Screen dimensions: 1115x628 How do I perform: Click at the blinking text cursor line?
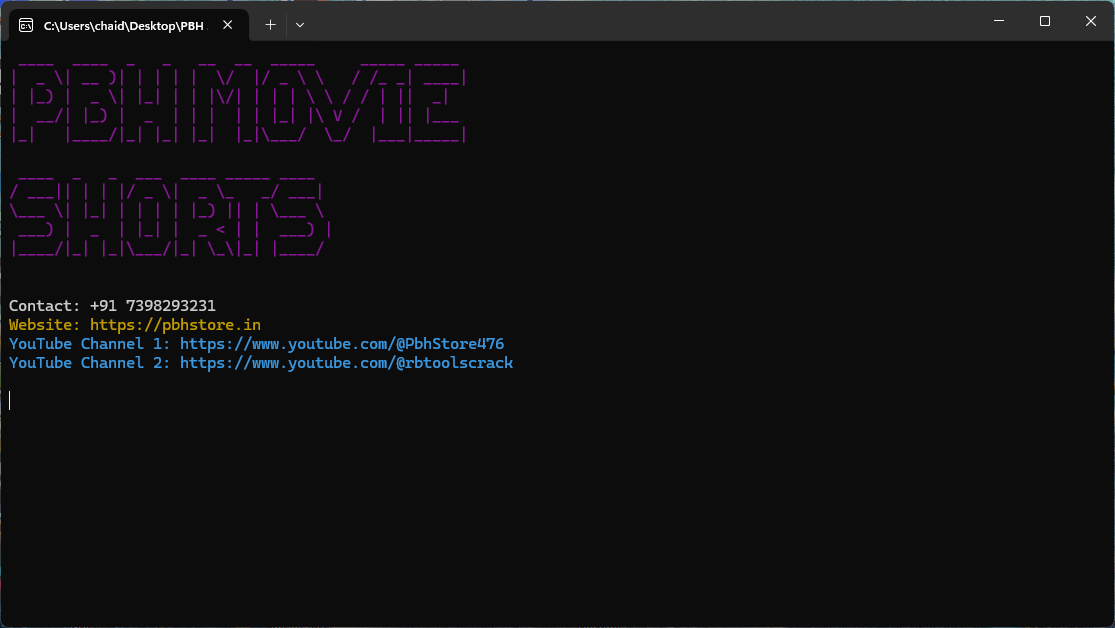[x=10, y=401]
